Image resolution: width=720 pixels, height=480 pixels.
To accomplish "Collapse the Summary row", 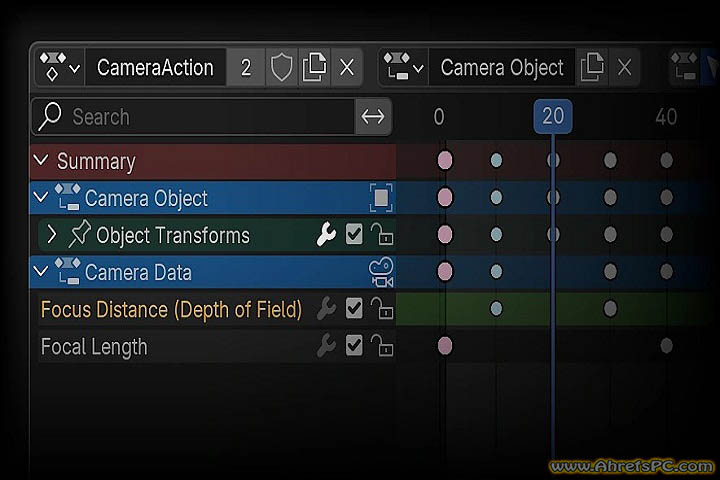I will (x=41, y=160).
